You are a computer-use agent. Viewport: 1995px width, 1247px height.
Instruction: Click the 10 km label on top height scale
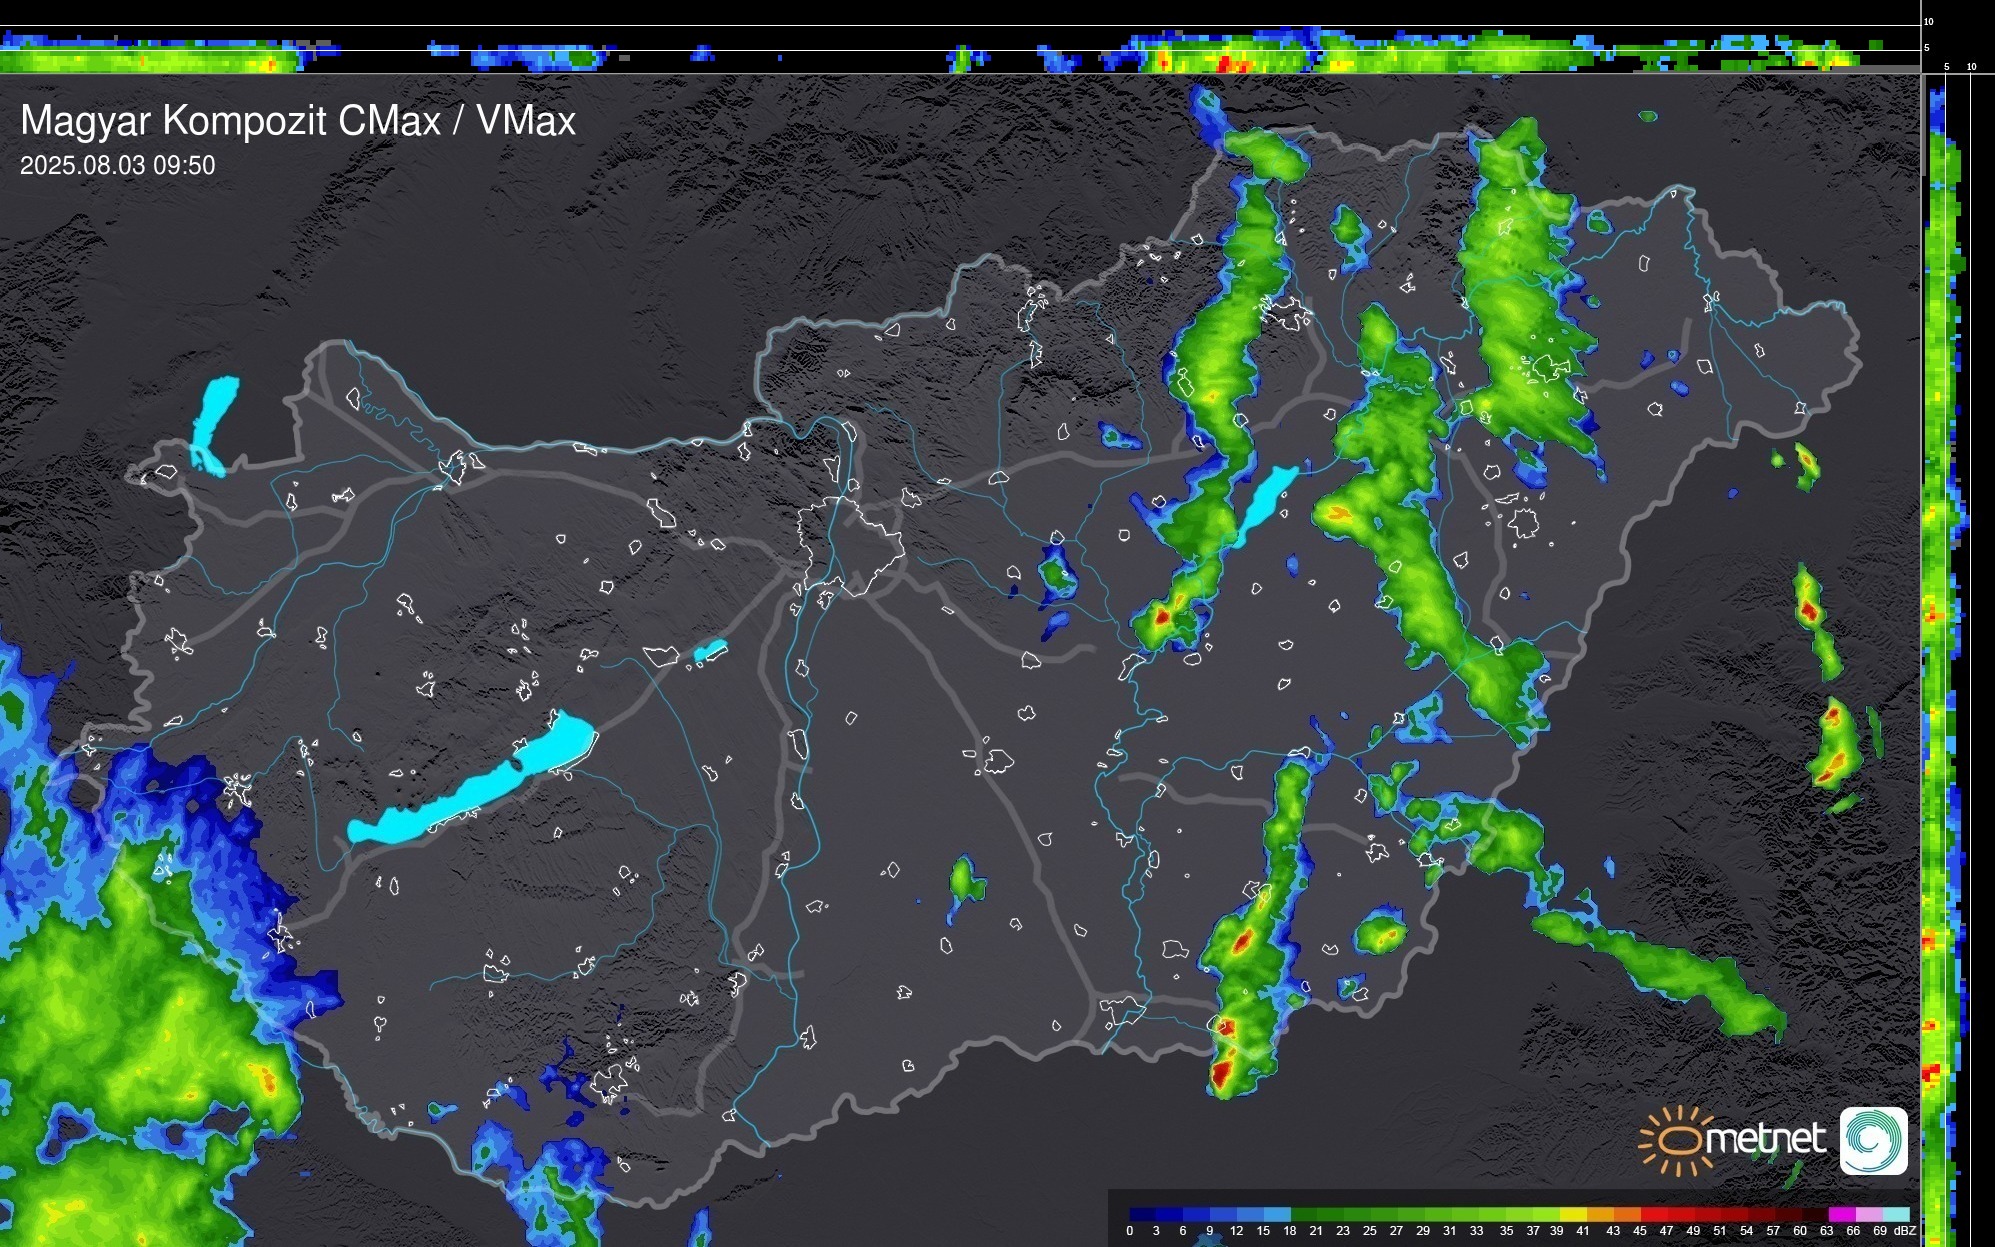coord(1929,21)
